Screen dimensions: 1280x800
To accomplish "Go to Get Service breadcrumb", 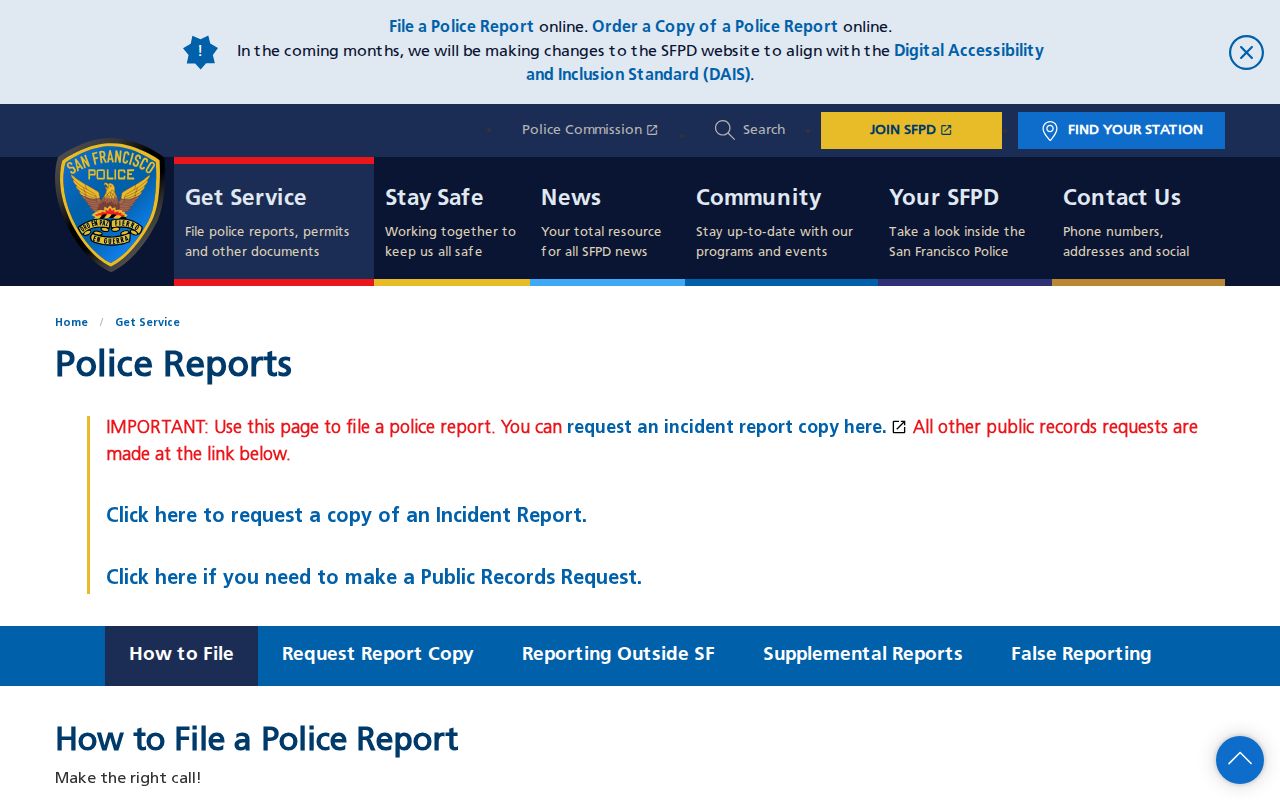I will pyautogui.click(x=147, y=322).
